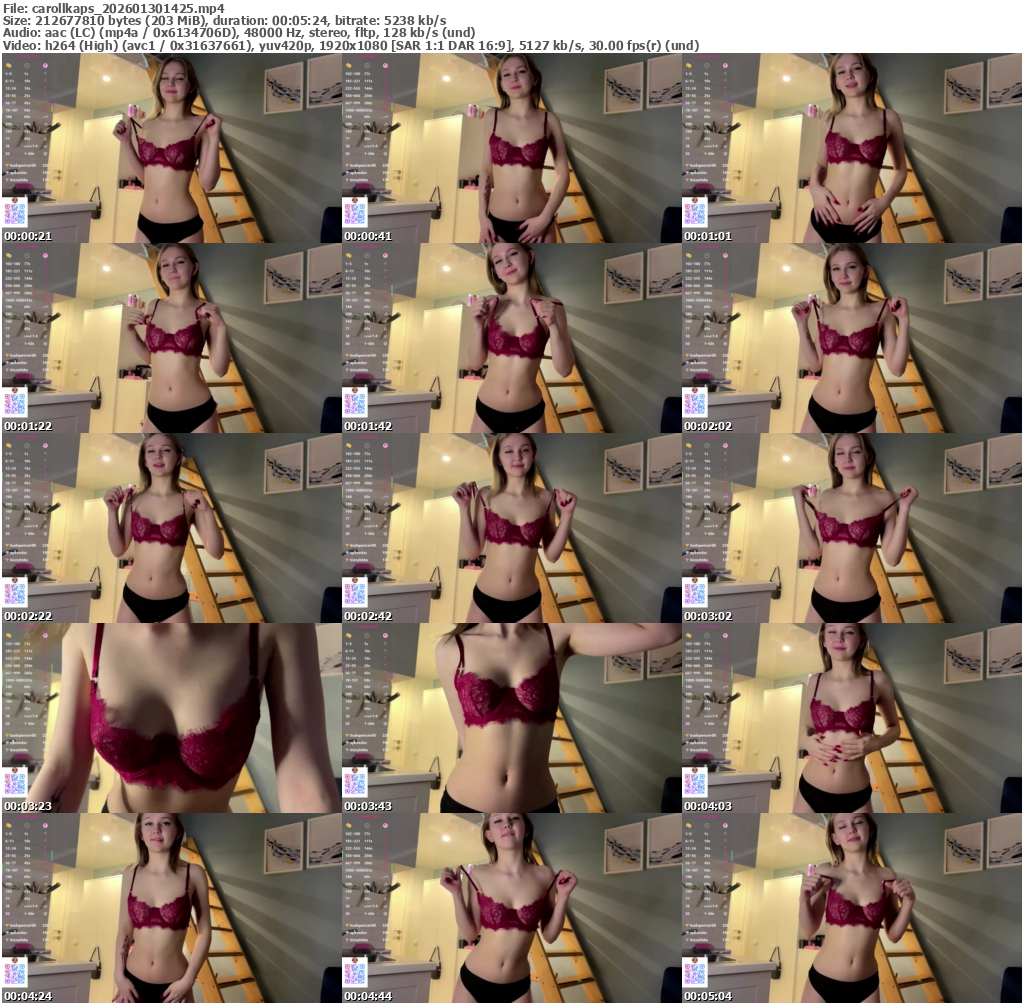The height and width of the screenshot is (1003, 1024).
Task: Choose the preview frame at 00:02:02
Action: point(852,338)
